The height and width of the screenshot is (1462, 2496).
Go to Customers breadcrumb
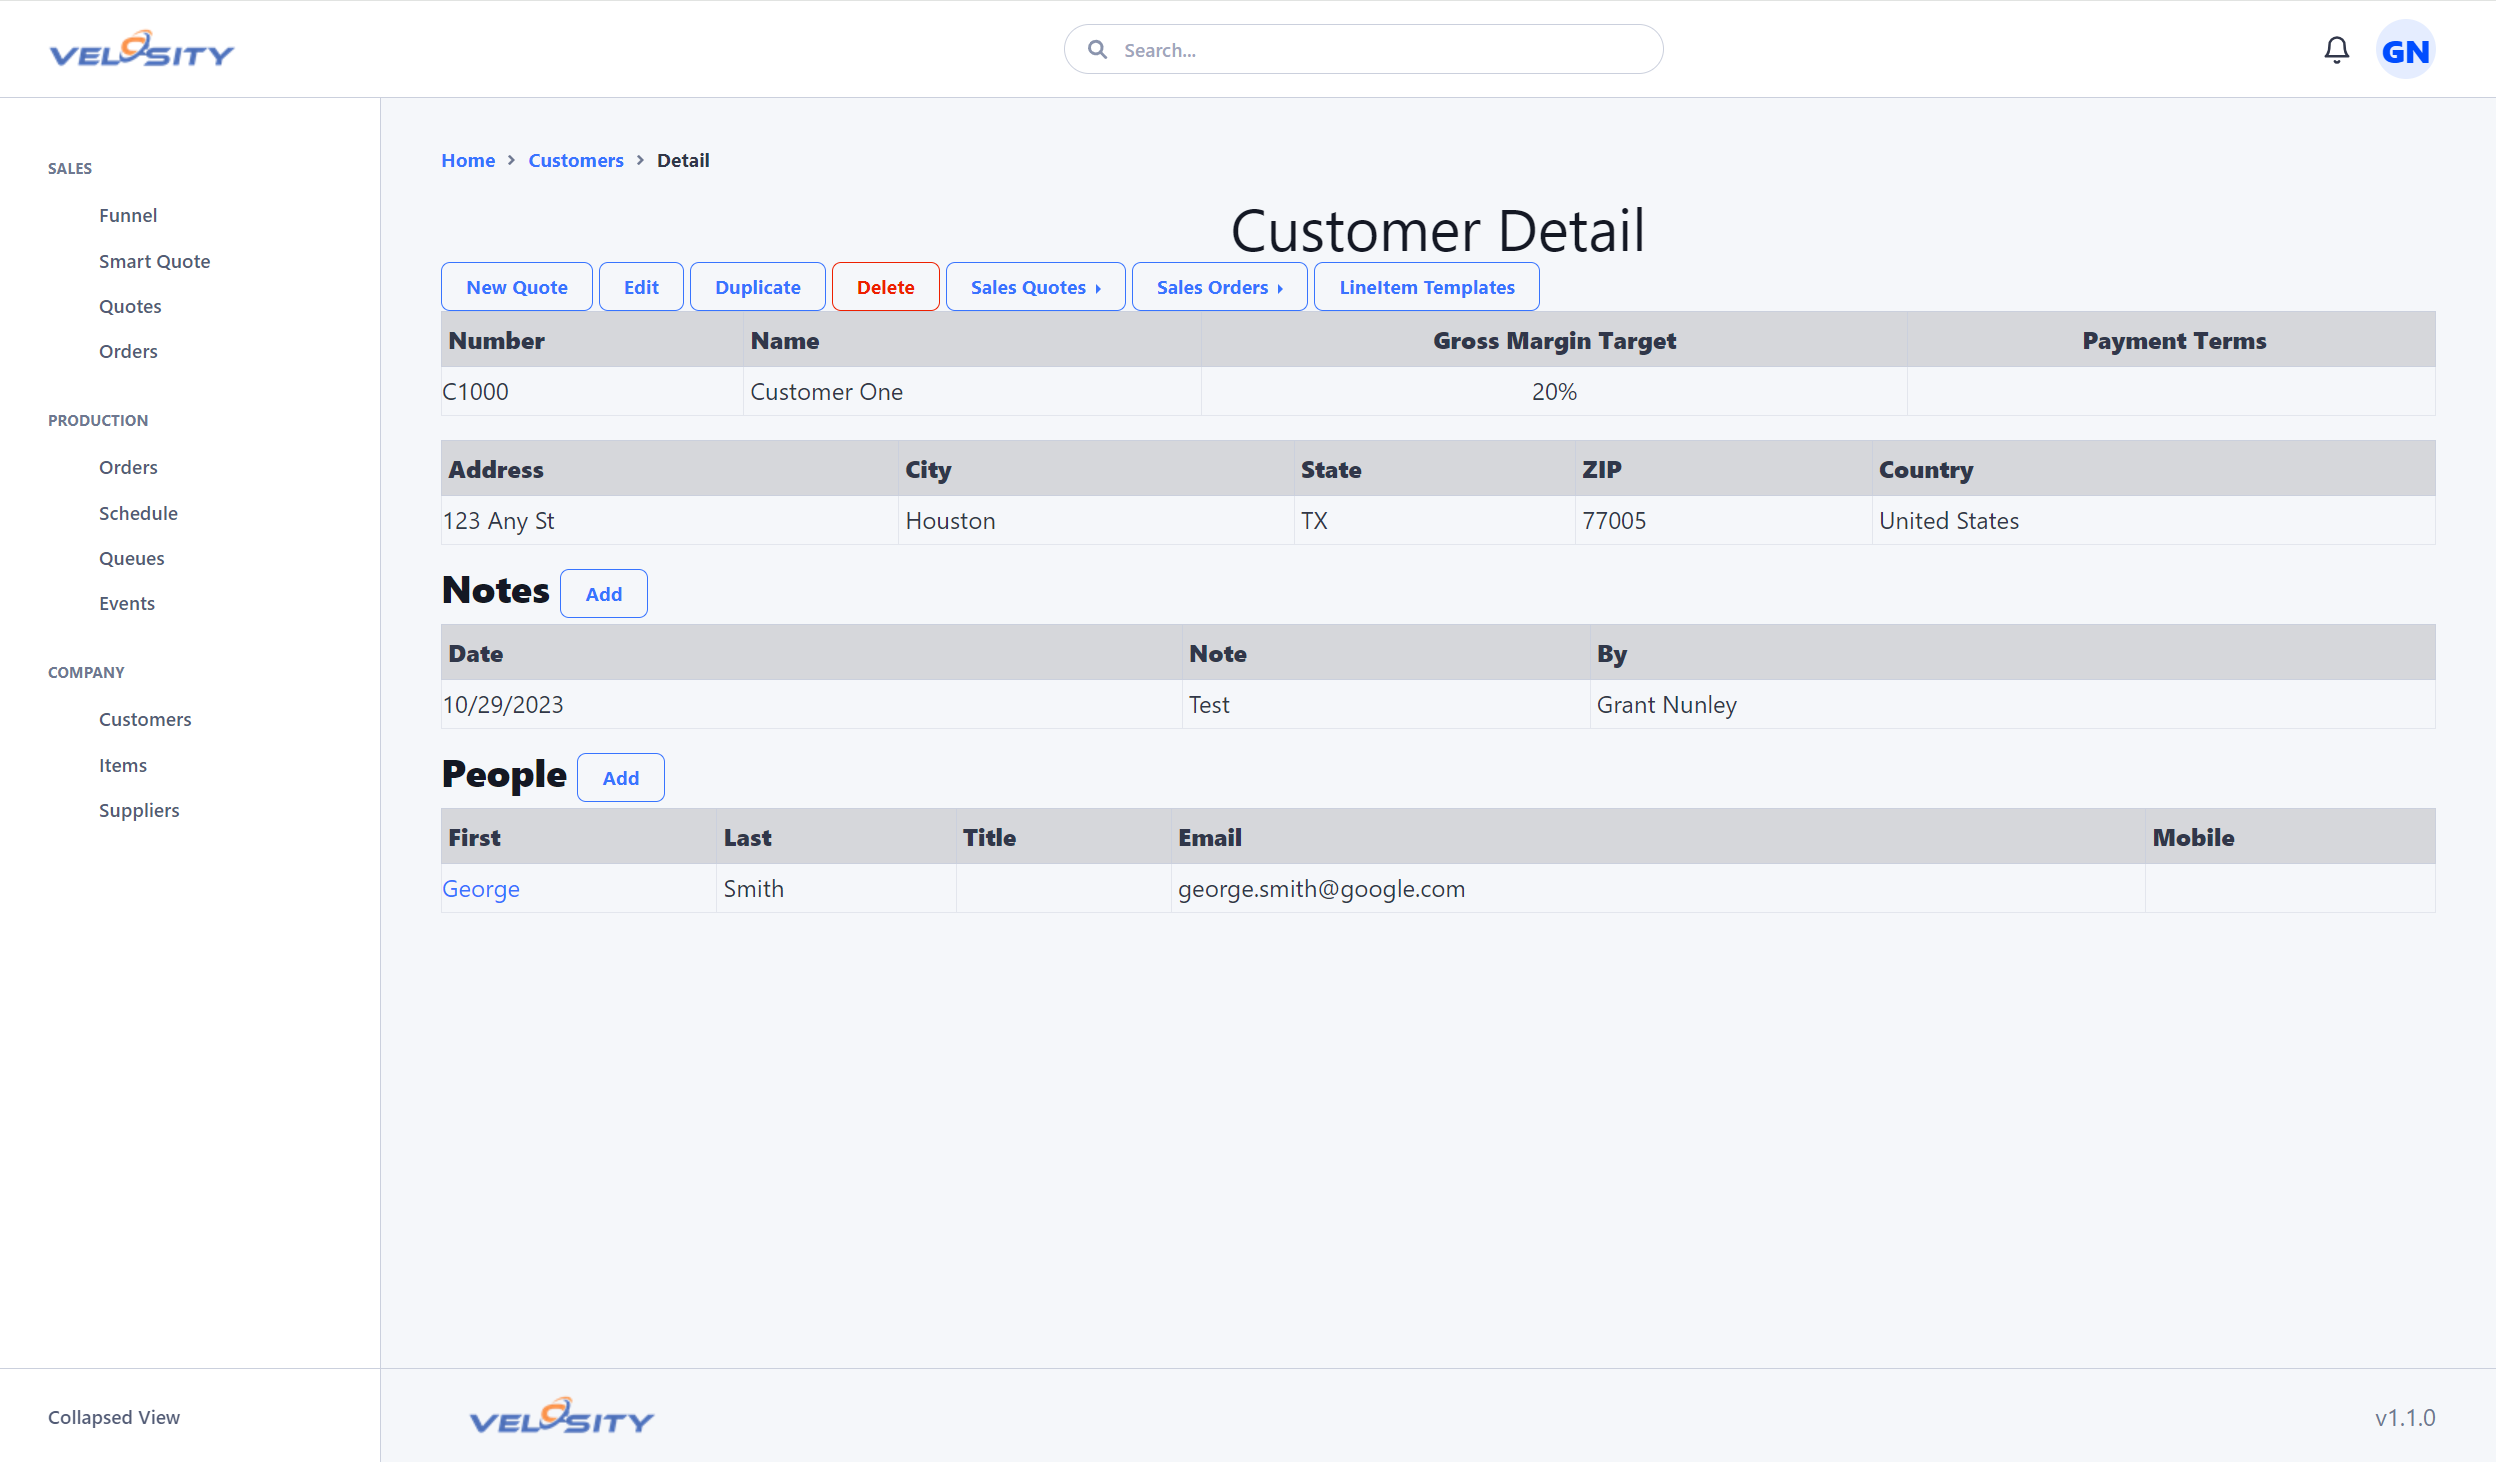(x=576, y=160)
